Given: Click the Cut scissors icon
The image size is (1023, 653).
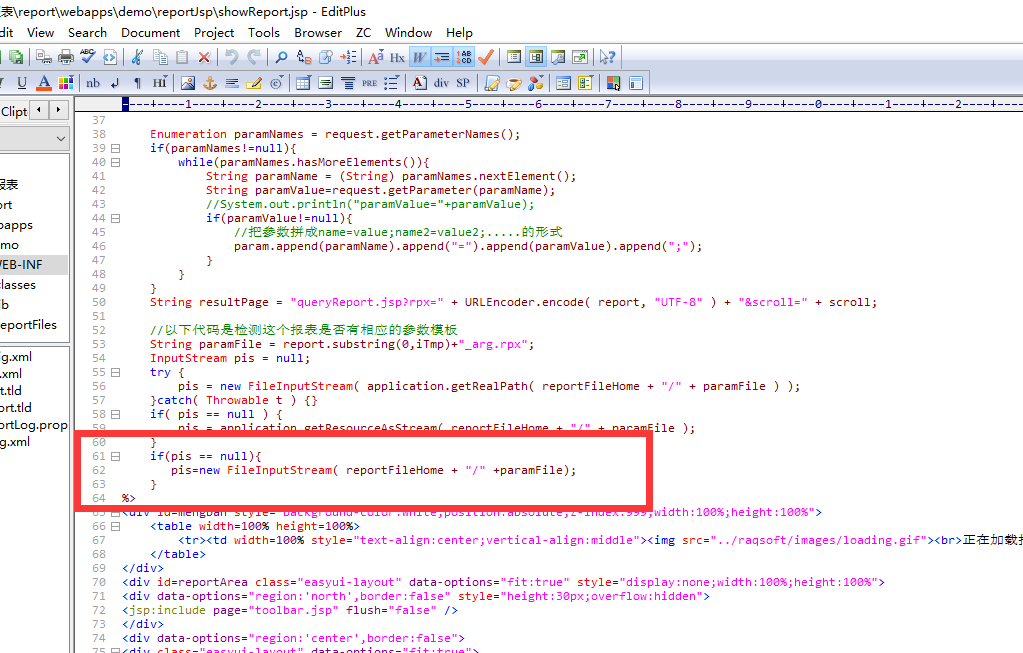Looking at the screenshot, I should pyautogui.click(x=137, y=57).
